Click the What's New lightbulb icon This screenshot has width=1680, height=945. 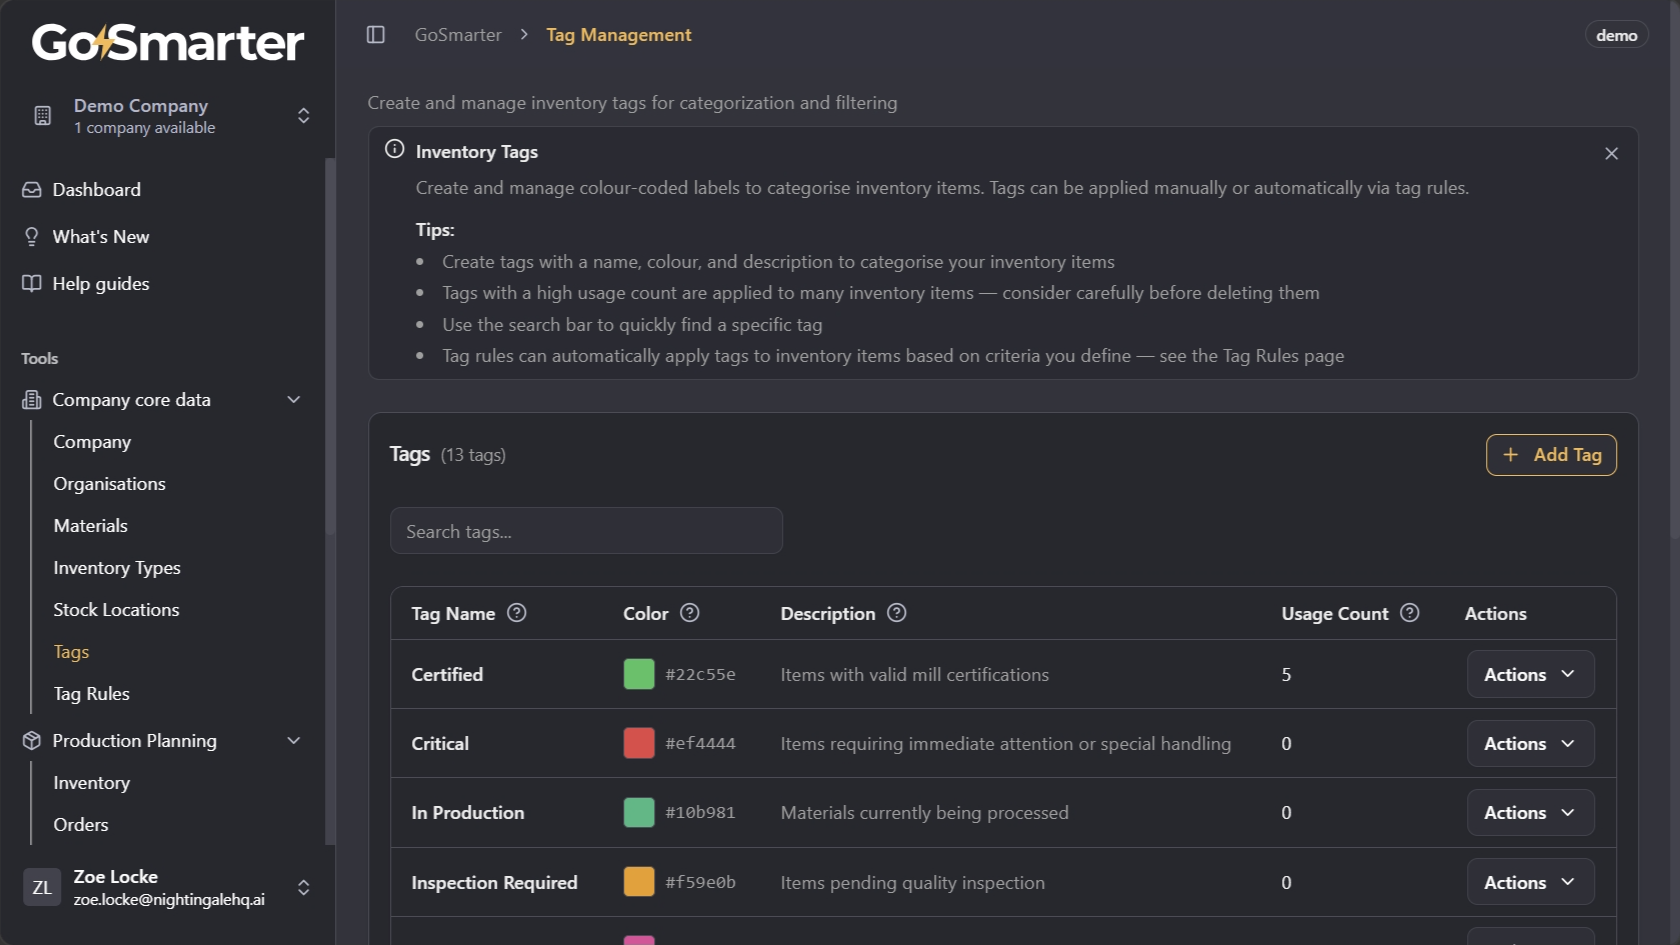pyautogui.click(x=31, y=236)
